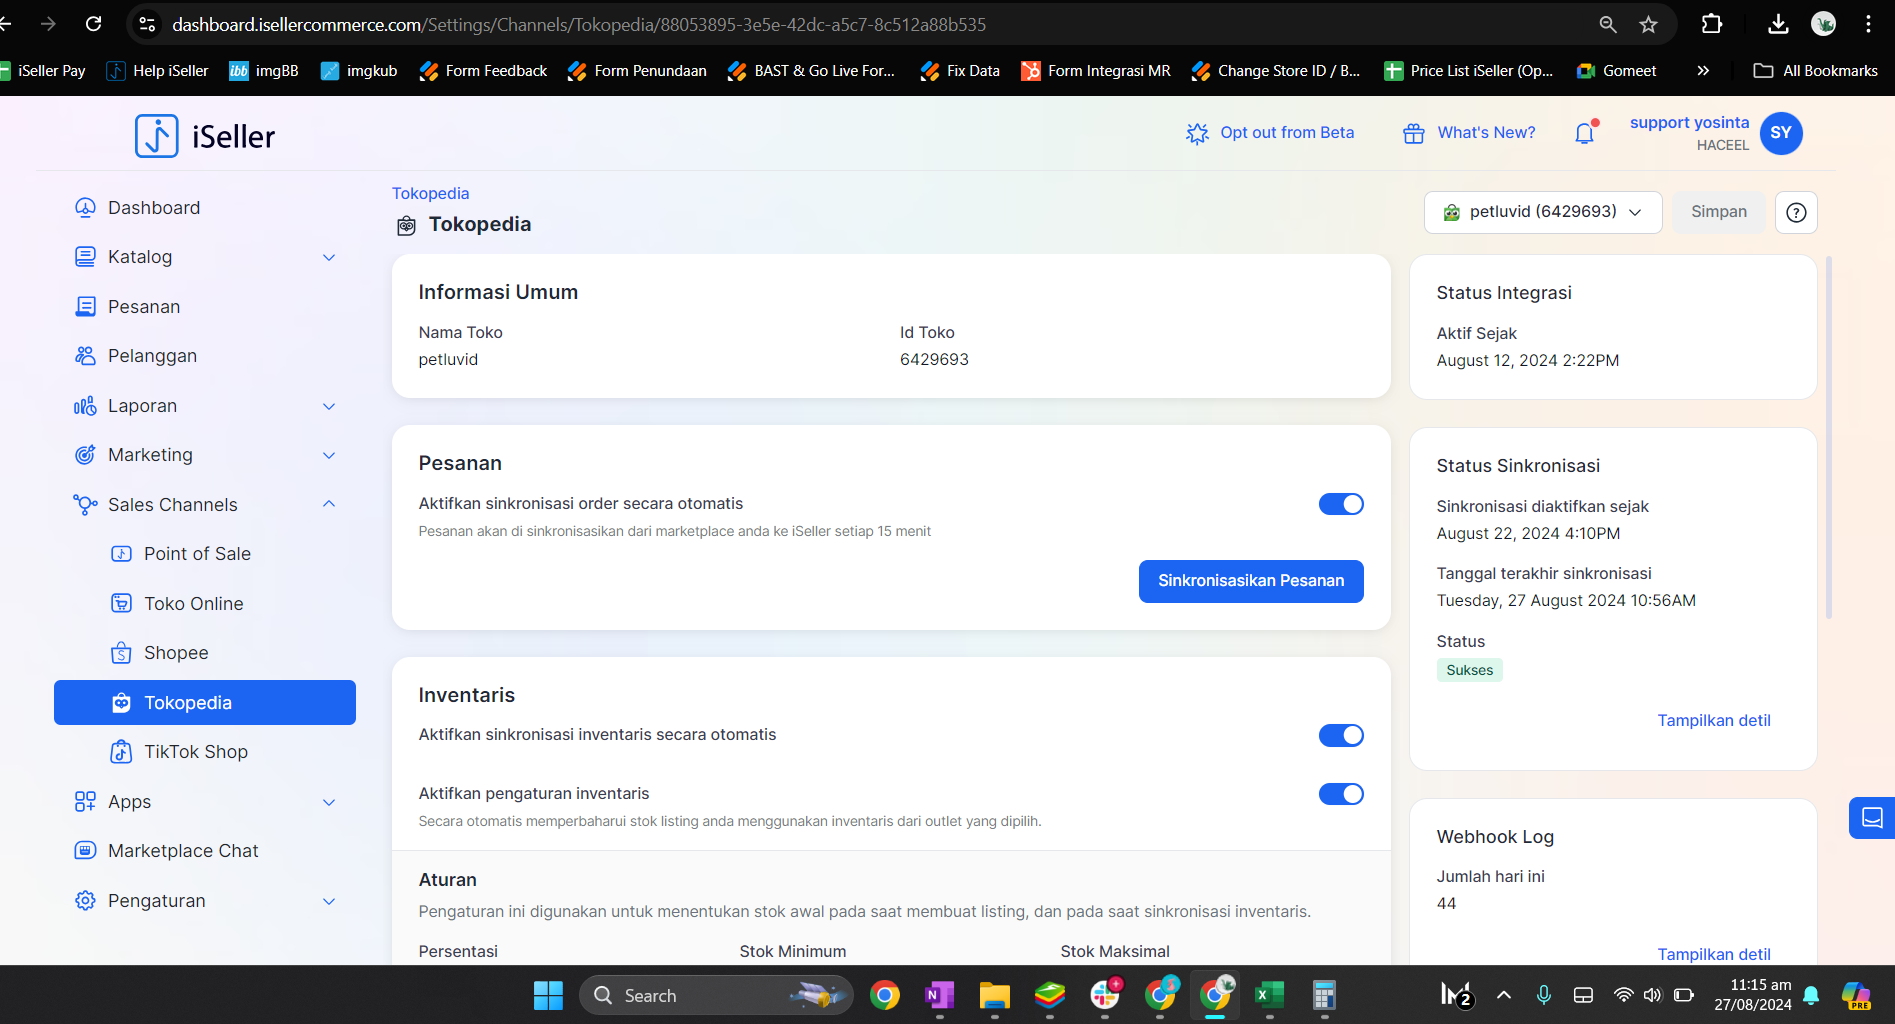Click the Toko Online icon

[x=121, y=603]
